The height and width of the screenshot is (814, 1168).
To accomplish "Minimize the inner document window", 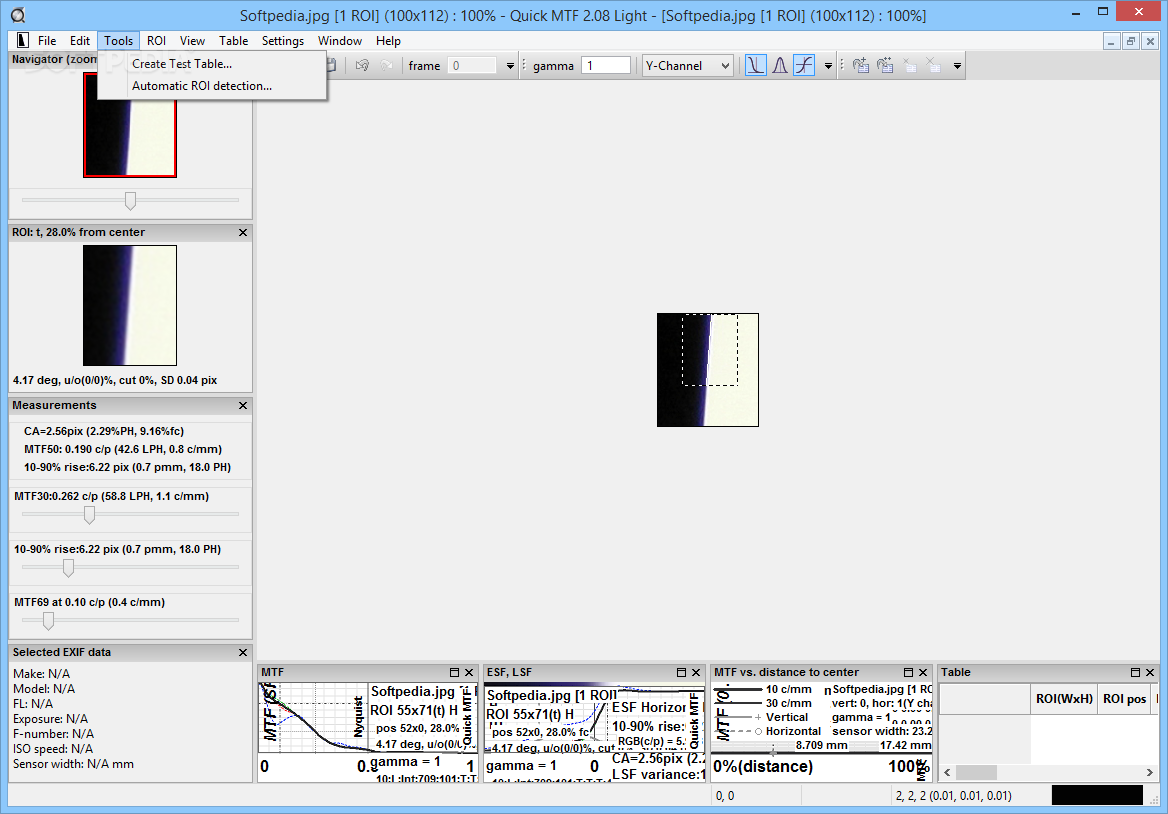I will pyautogui.click(x=1111, y=42).
